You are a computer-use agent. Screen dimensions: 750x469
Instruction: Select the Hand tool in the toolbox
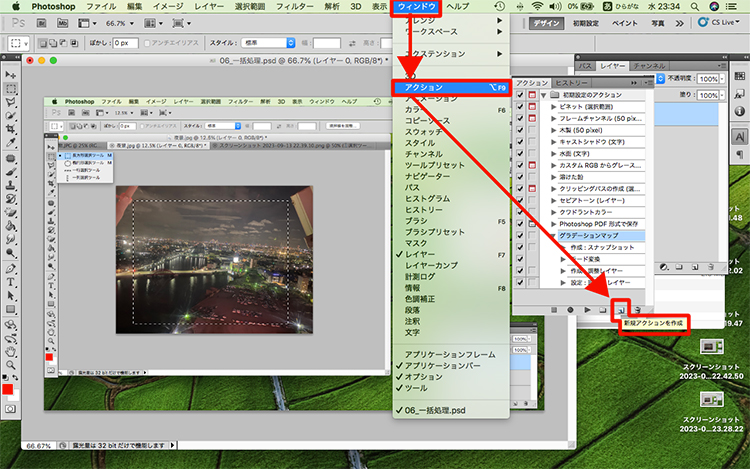click(11, 352)
